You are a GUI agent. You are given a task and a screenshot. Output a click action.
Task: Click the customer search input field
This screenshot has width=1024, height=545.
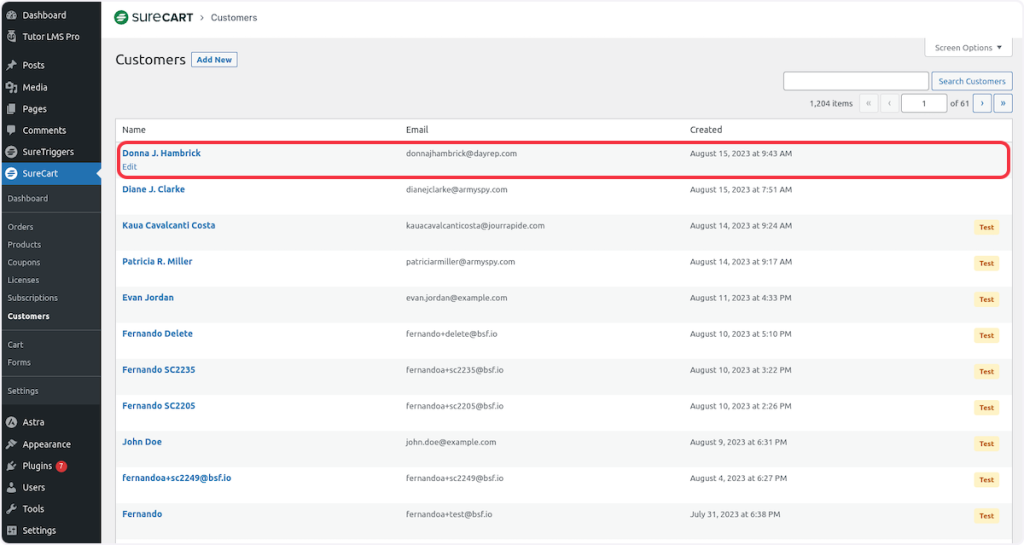click(x=855, y=81)
